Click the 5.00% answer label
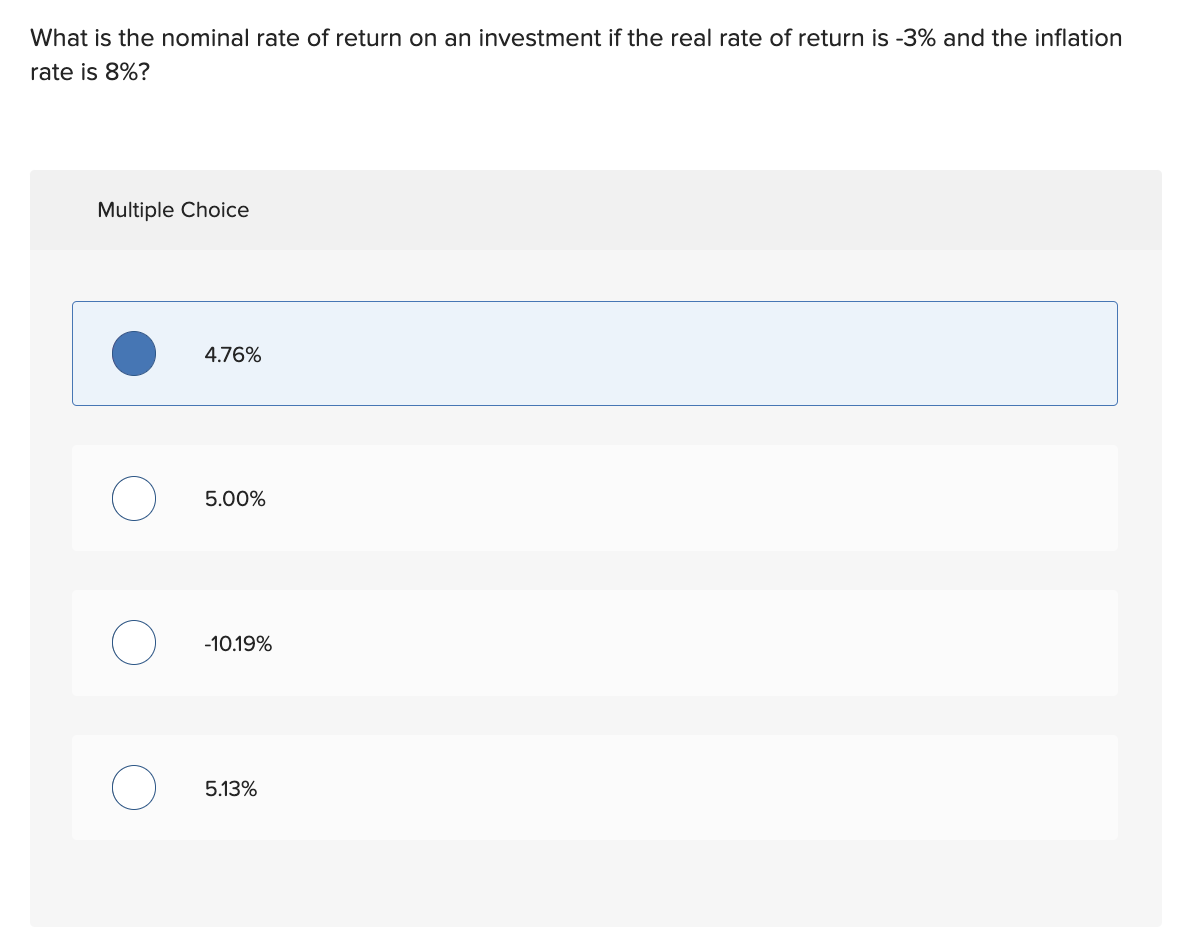This screenshot has width=1190, height=948. point(235,499)
